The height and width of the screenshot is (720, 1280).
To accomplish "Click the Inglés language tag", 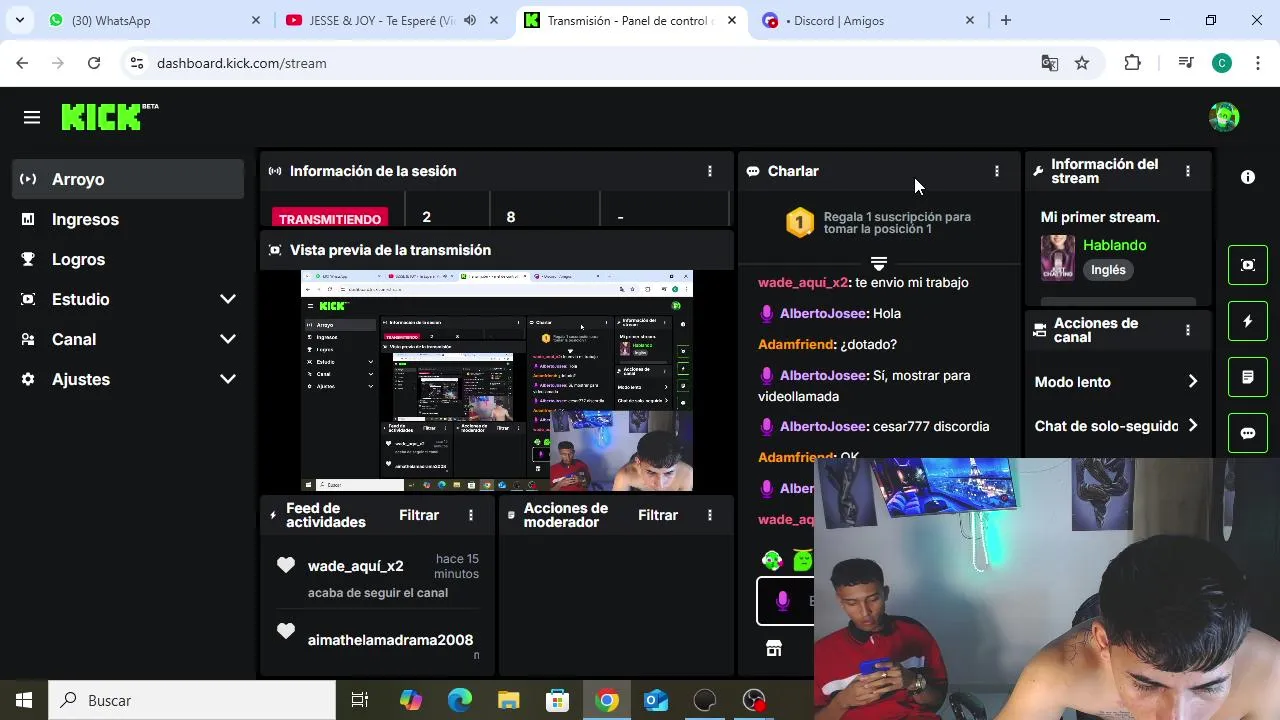I will coord(1108,270).
